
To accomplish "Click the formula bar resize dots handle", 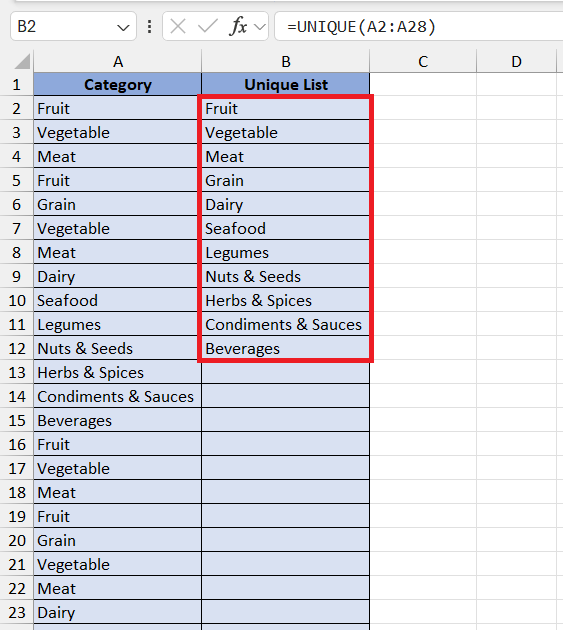I will [149, 27].
